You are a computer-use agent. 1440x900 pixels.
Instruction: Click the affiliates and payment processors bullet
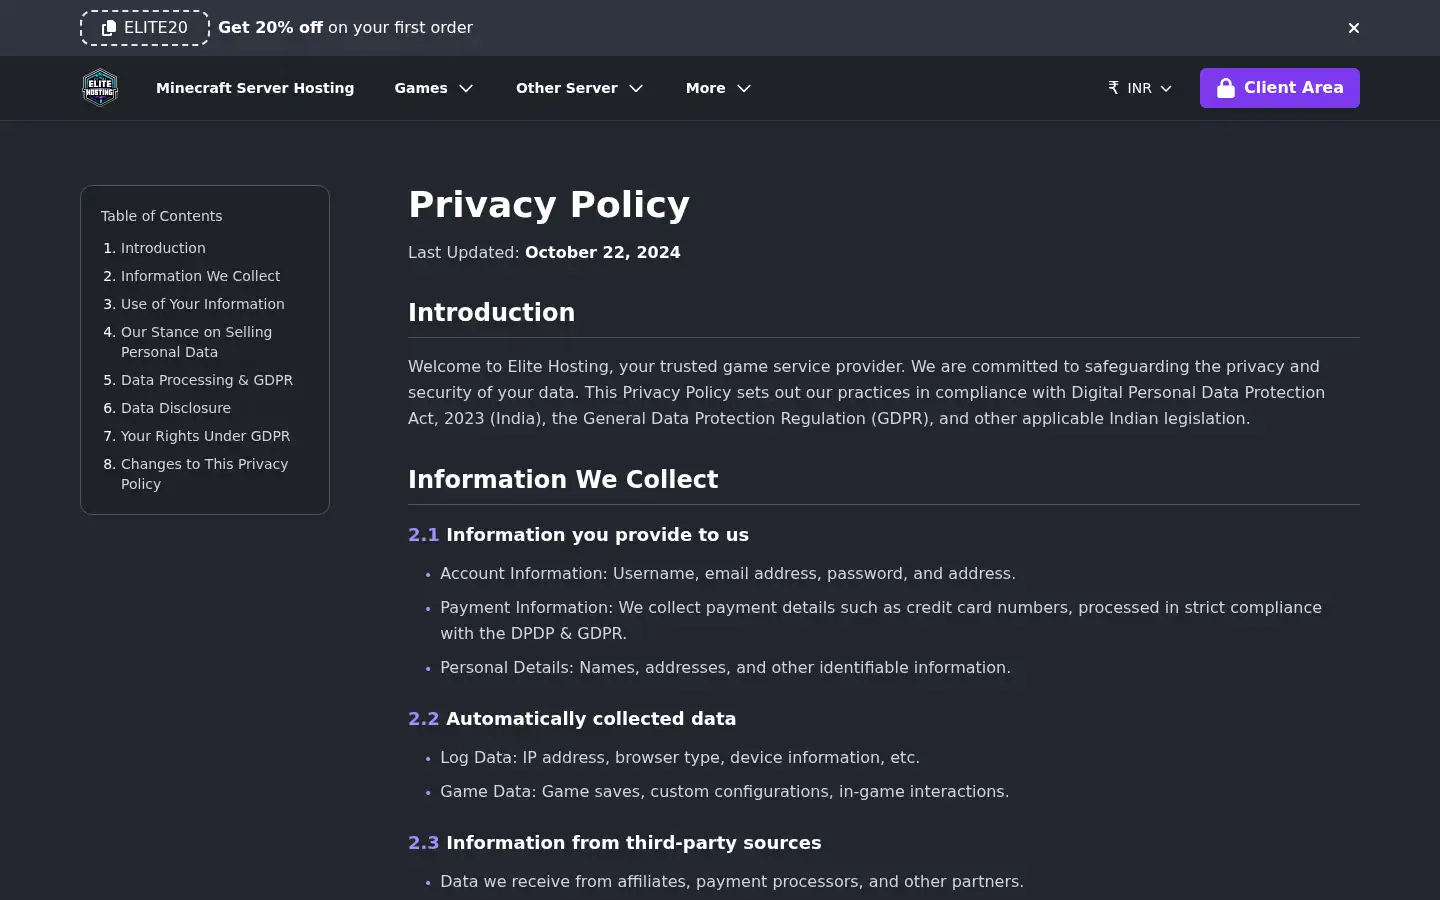coord(732,882)
